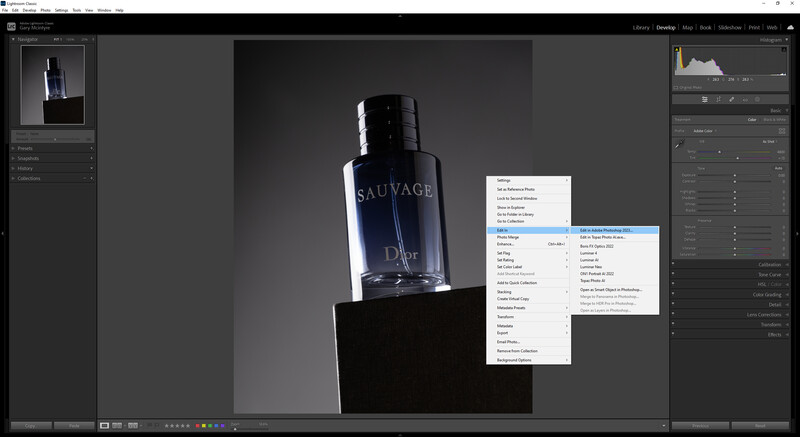Viewport: 800px width, 437px height.
Task: Open the toolbar options dropdown arrow
Action: [x=663, y=425]
